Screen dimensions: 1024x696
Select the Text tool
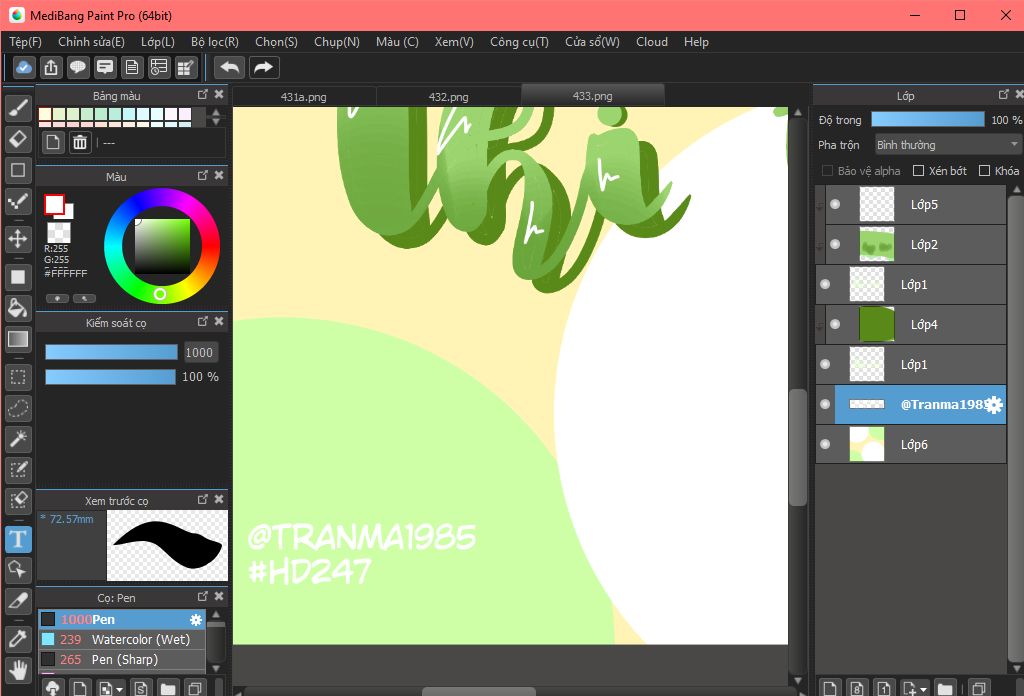click(x=18, y=539)
